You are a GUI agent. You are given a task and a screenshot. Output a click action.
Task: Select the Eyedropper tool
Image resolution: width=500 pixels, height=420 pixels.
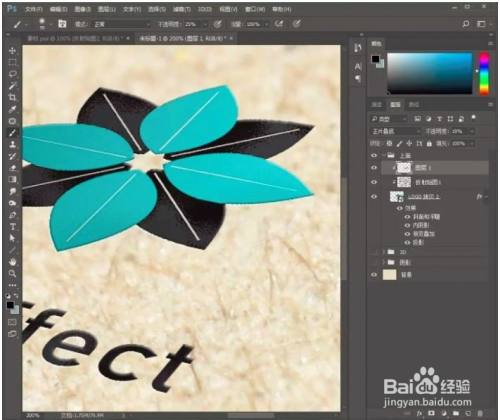coord(12,109)
